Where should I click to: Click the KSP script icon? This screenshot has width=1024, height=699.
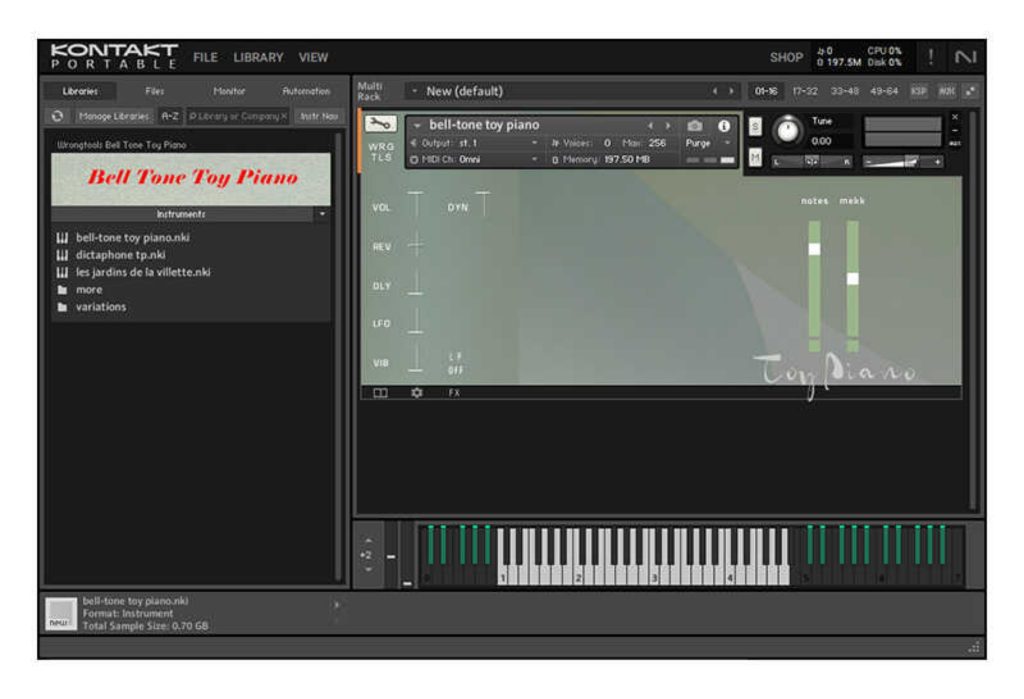point(918,91)
